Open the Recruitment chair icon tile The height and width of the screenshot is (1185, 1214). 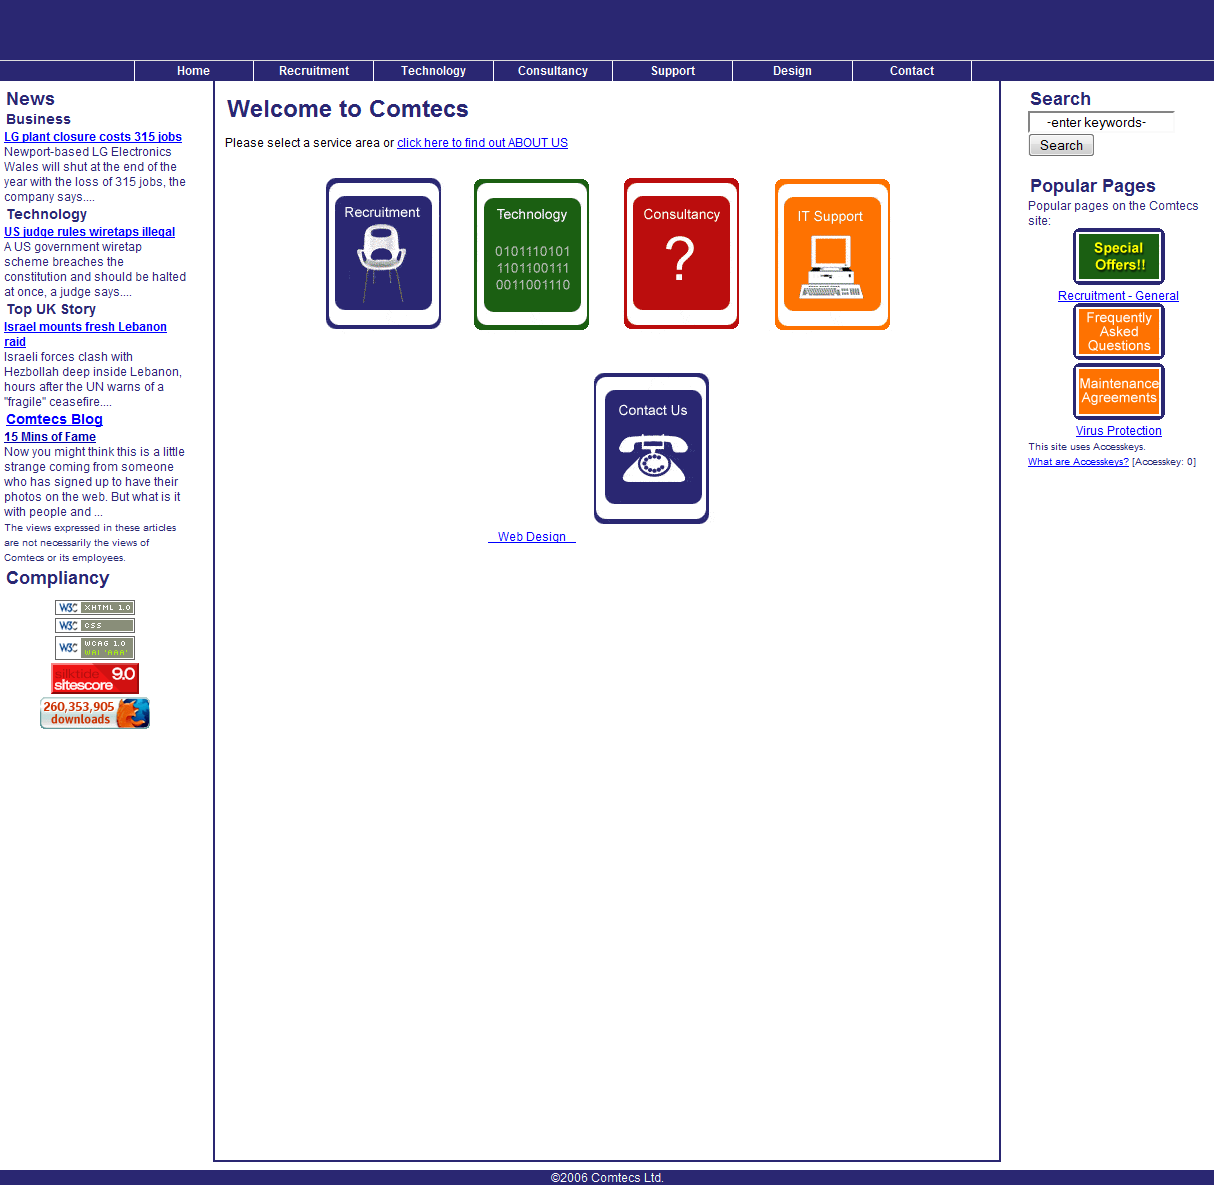383,254
